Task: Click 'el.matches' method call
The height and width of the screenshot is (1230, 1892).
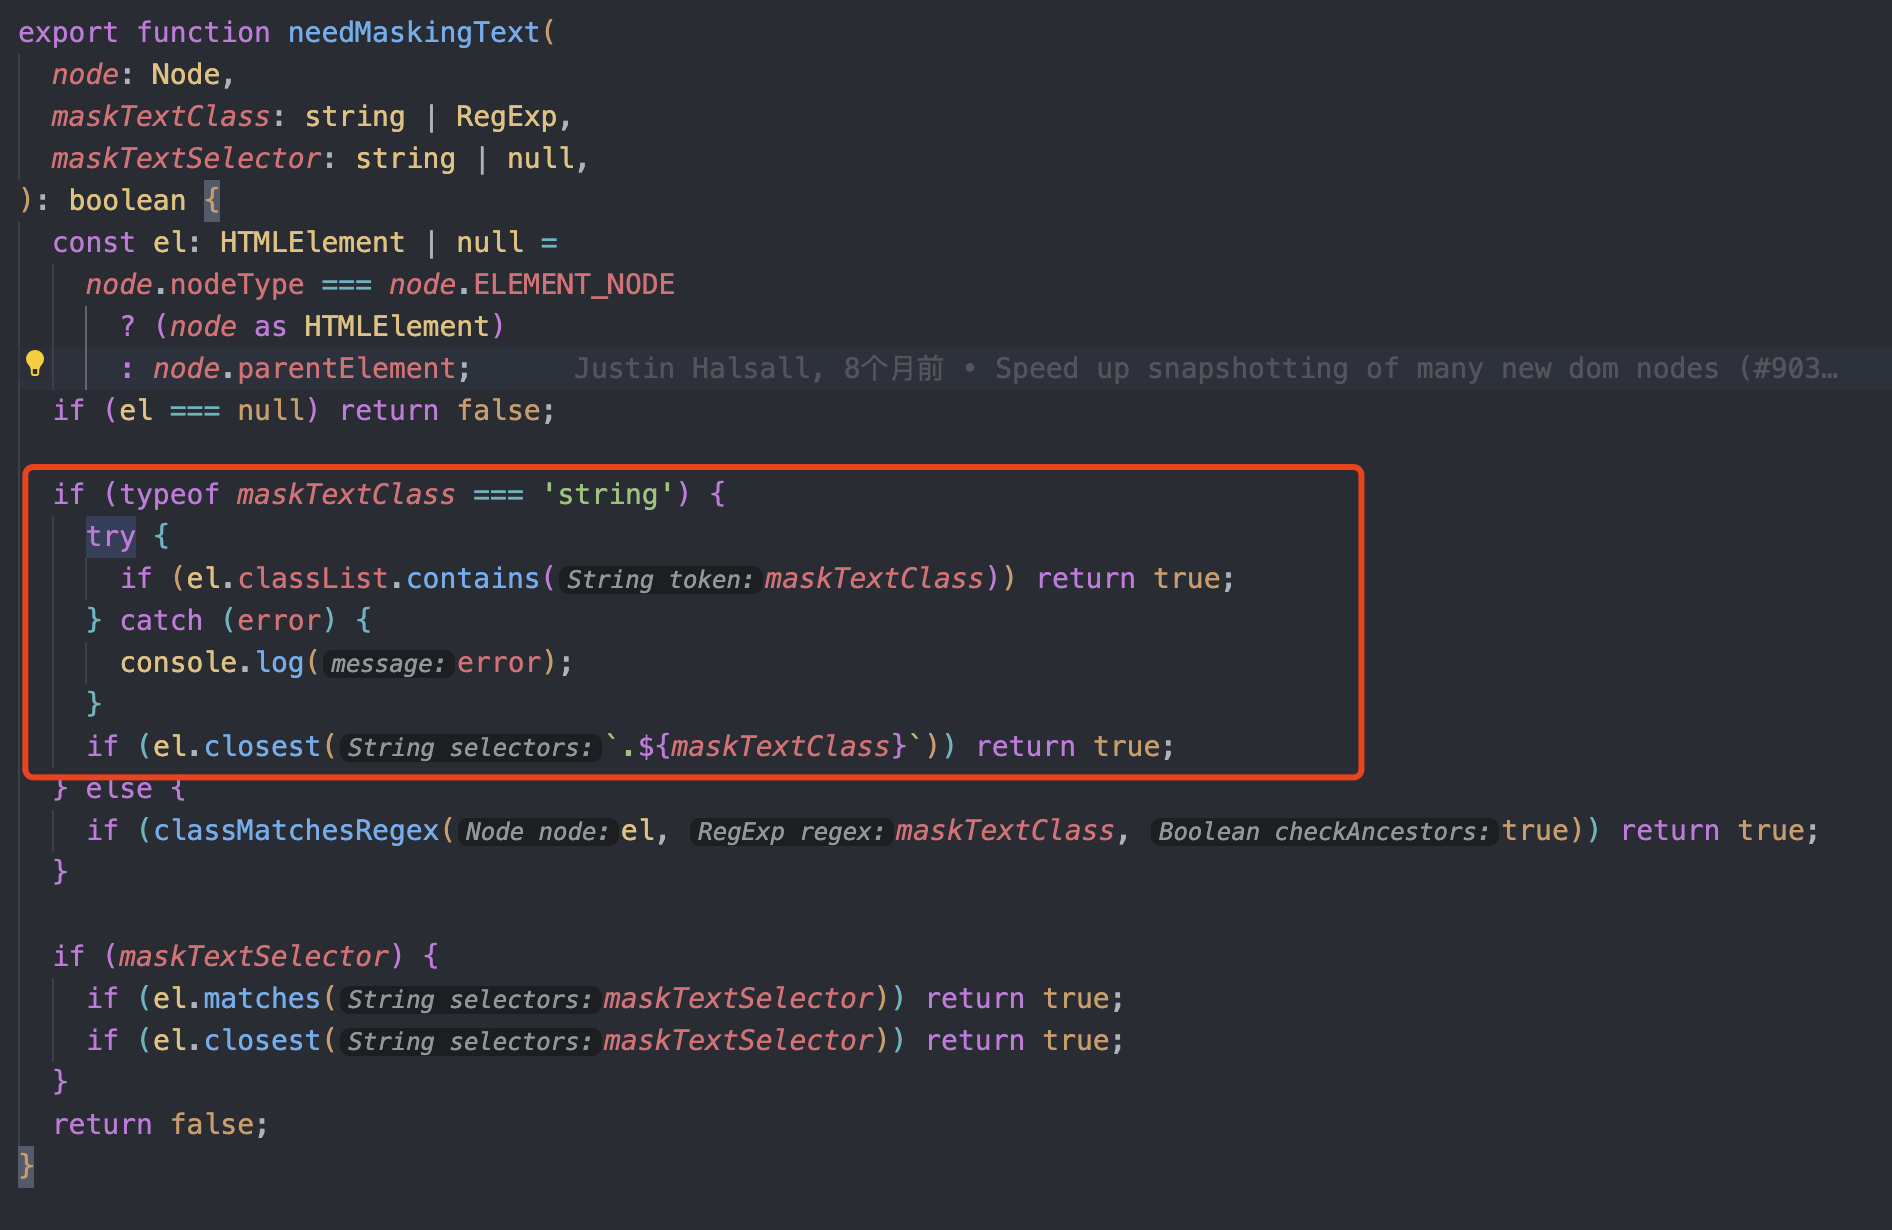Action: 236,998
